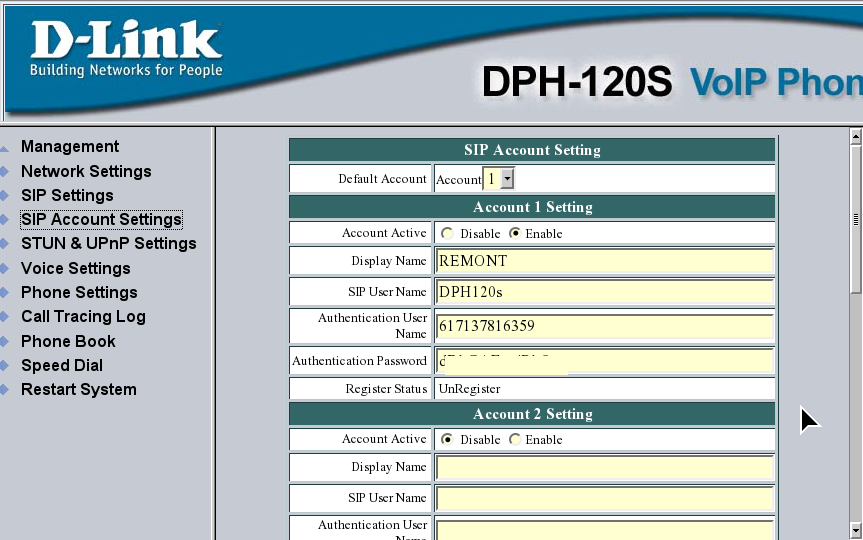Navigate to Phone Settings
This screenshot has height=540, width=863.
(79, 292)
